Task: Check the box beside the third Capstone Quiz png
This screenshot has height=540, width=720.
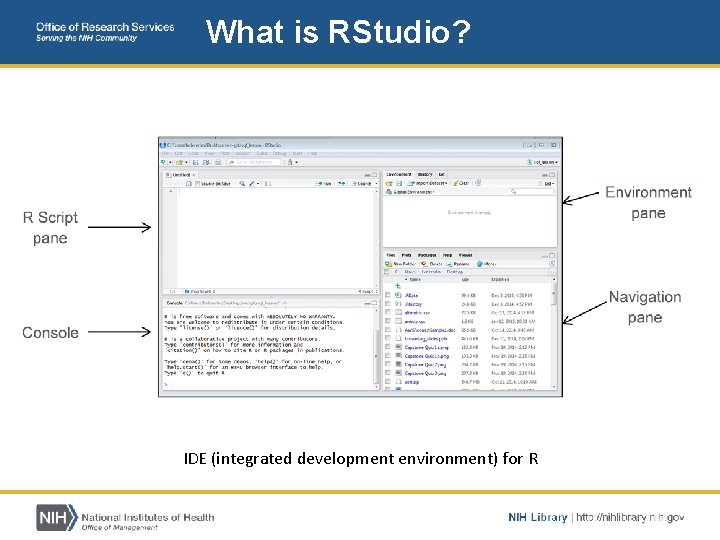Action: pos(388,365)
